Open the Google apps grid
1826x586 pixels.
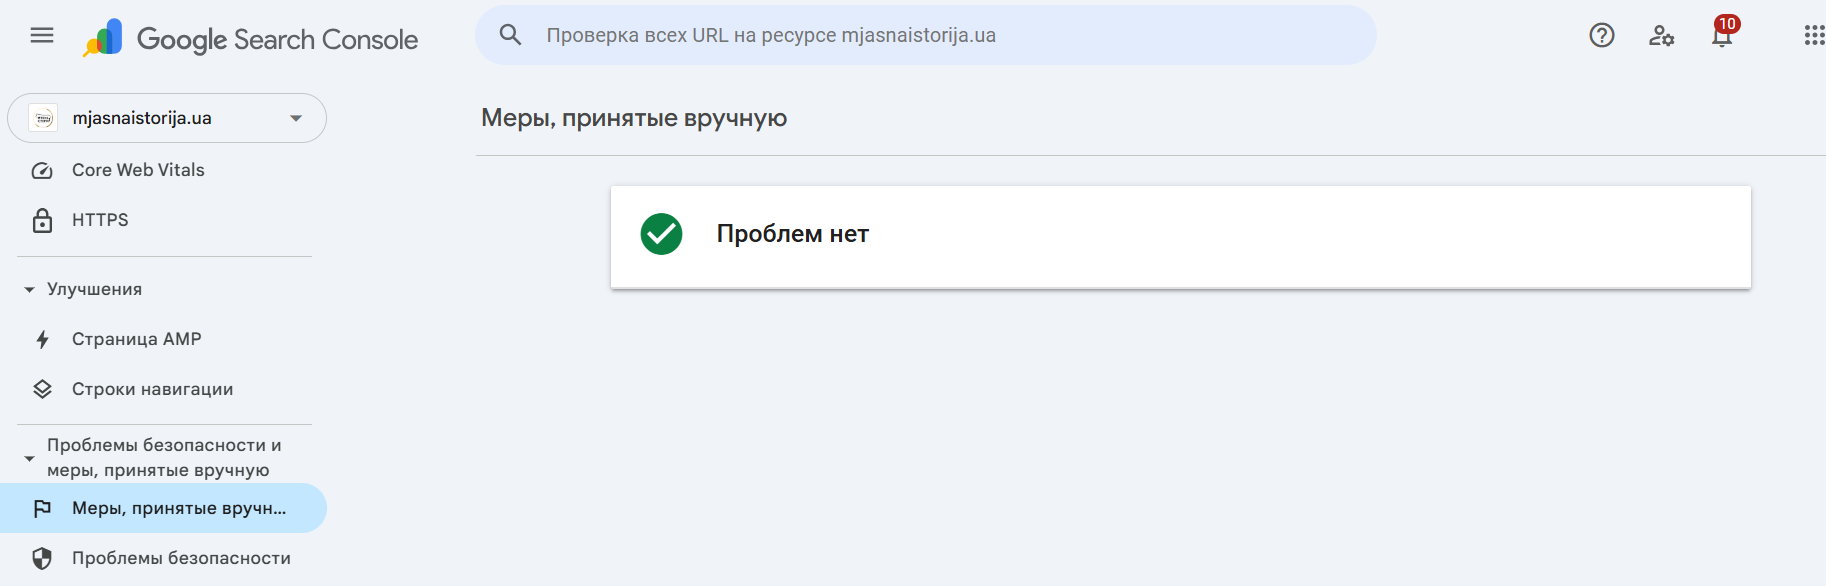[x=1813, y=36]
